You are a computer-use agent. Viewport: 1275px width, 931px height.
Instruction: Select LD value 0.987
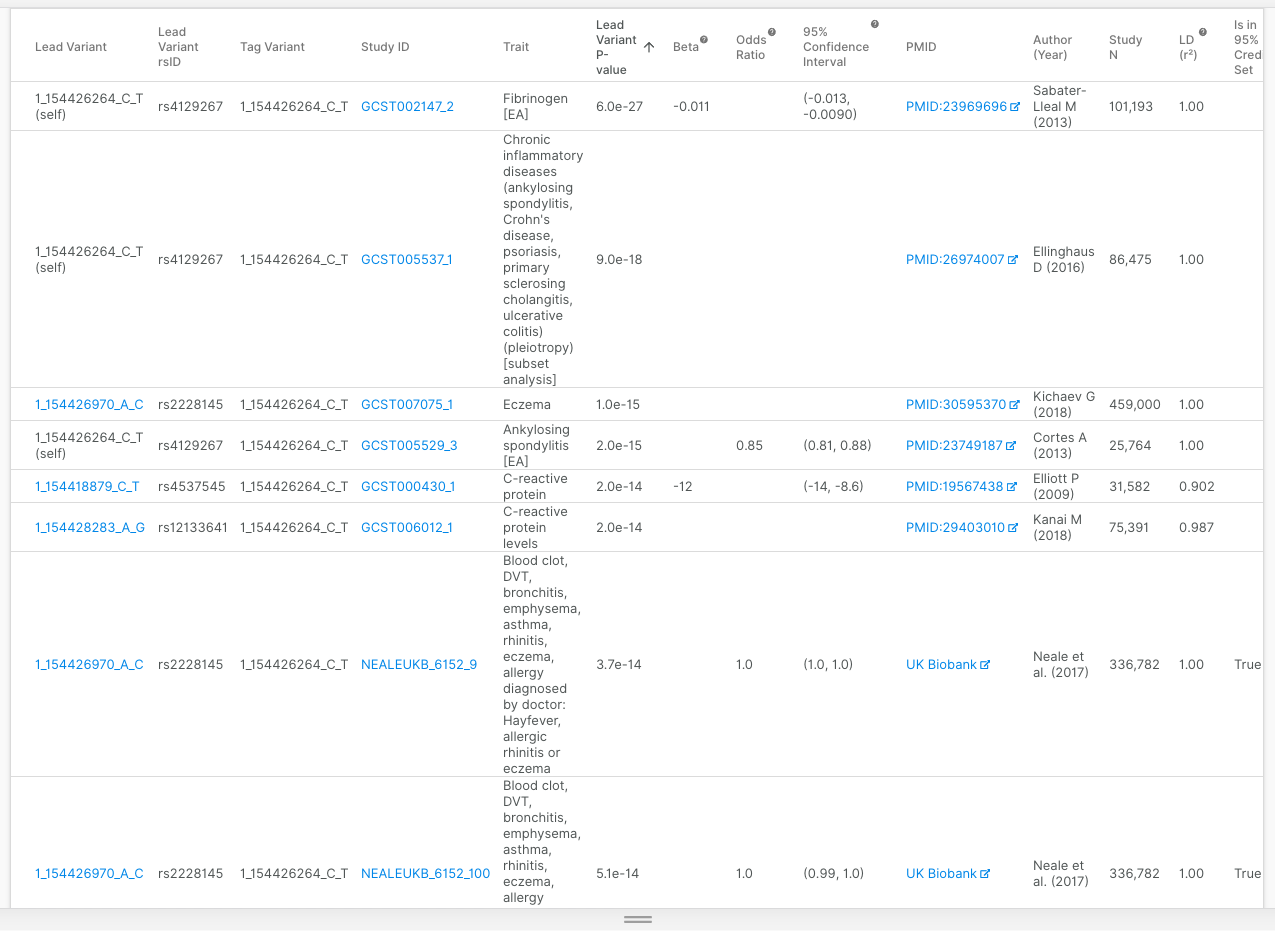1197,528
